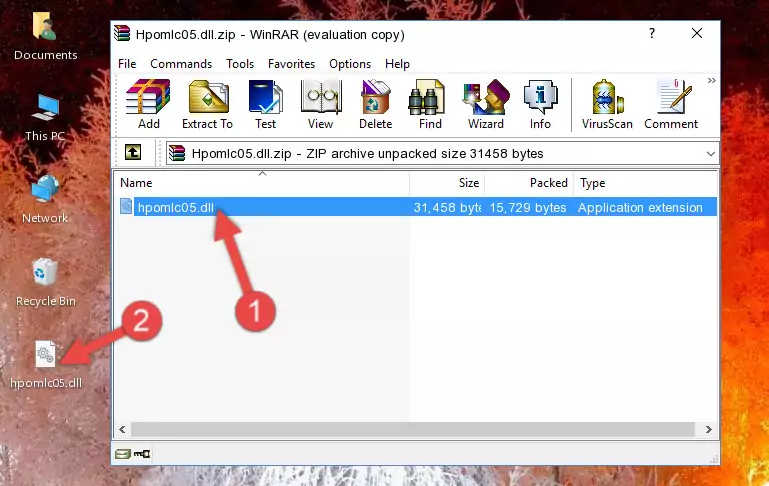The height and width of the screenshot is (486, 769).
Task: Show archive Info
Action: coord(540,104)
